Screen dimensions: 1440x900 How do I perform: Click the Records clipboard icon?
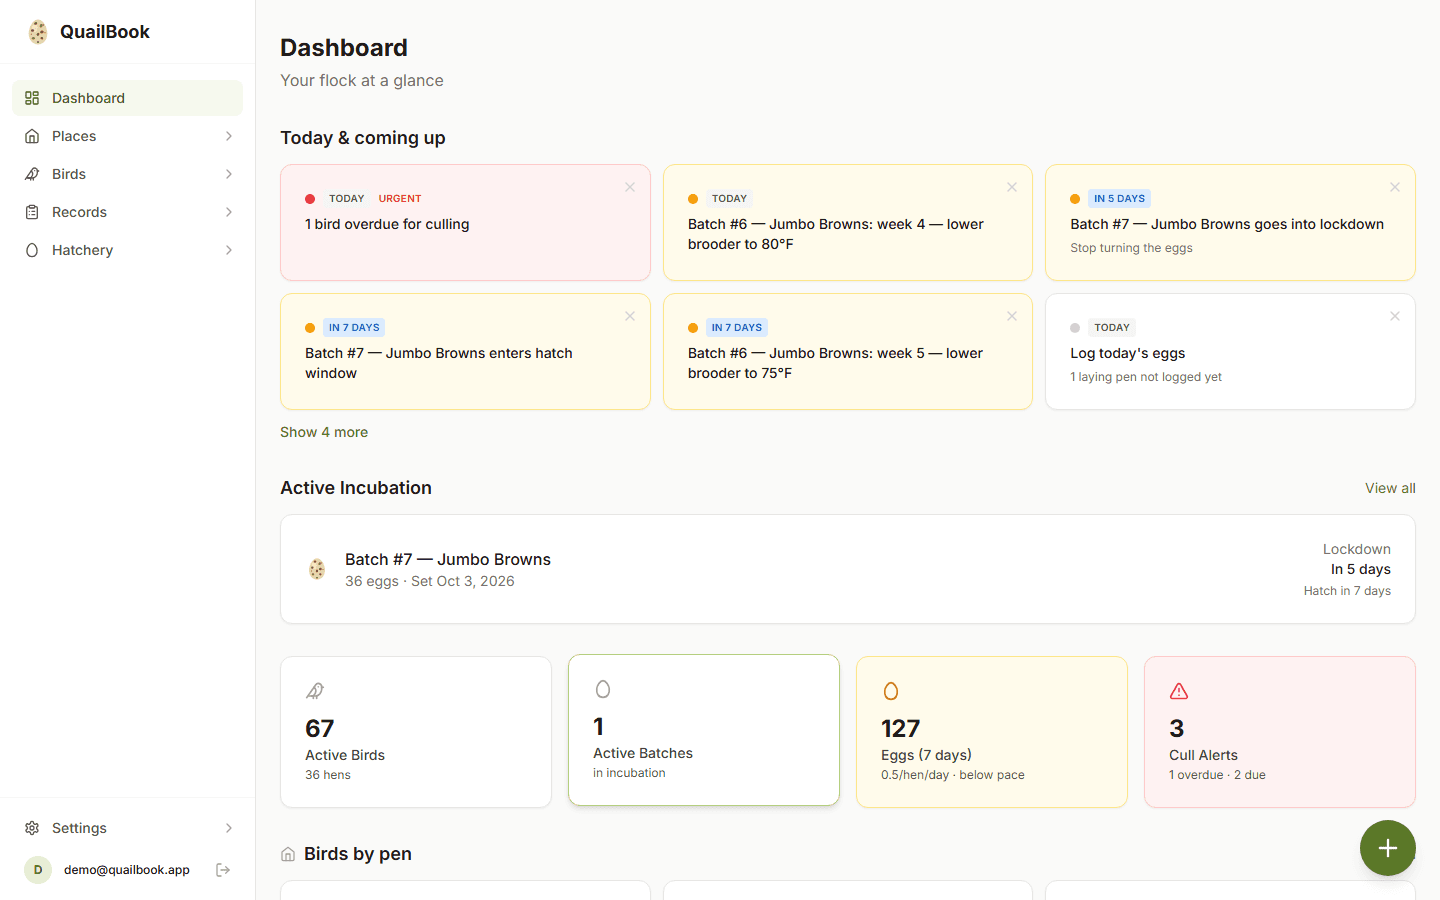(x=32, y=212)
